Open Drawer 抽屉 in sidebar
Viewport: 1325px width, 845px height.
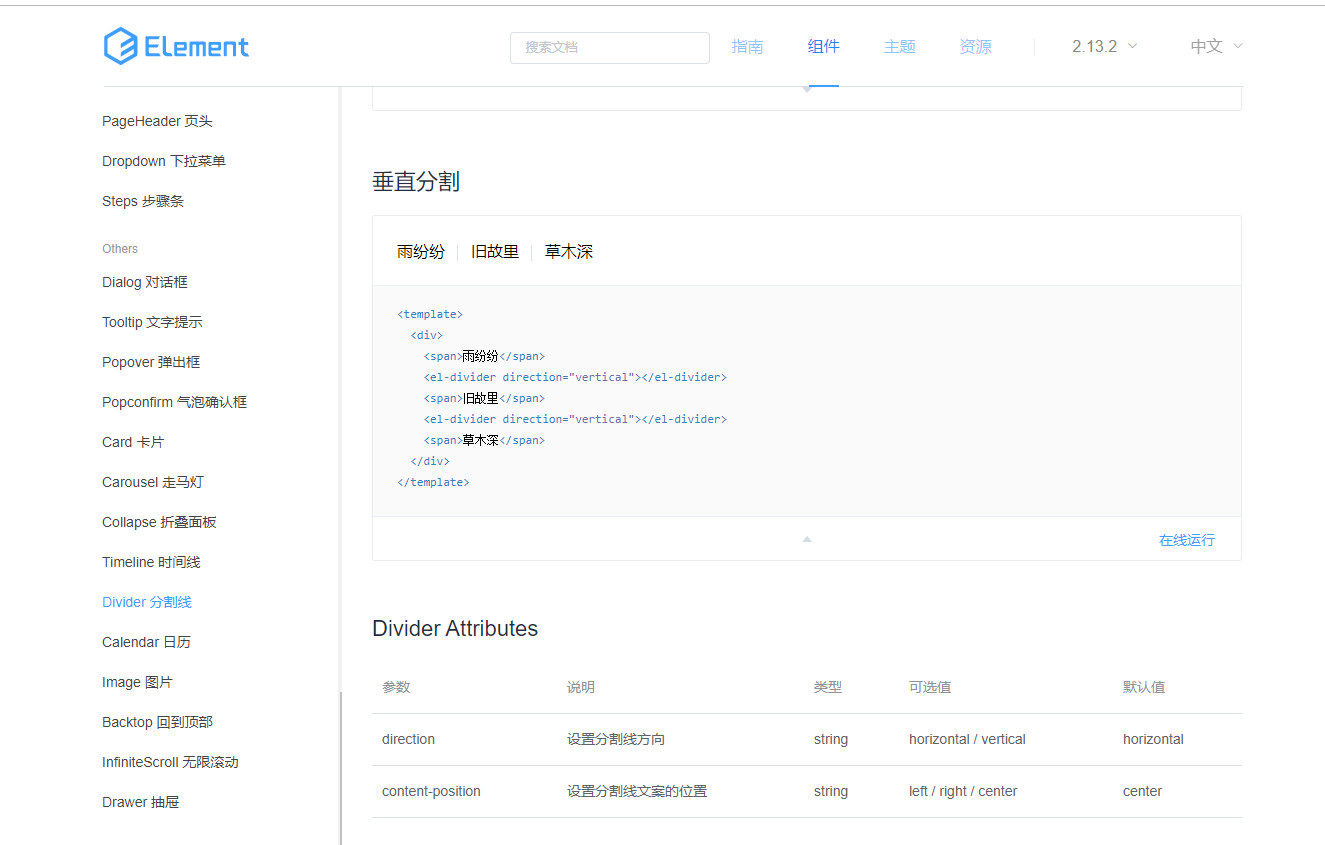pos(140,802)
